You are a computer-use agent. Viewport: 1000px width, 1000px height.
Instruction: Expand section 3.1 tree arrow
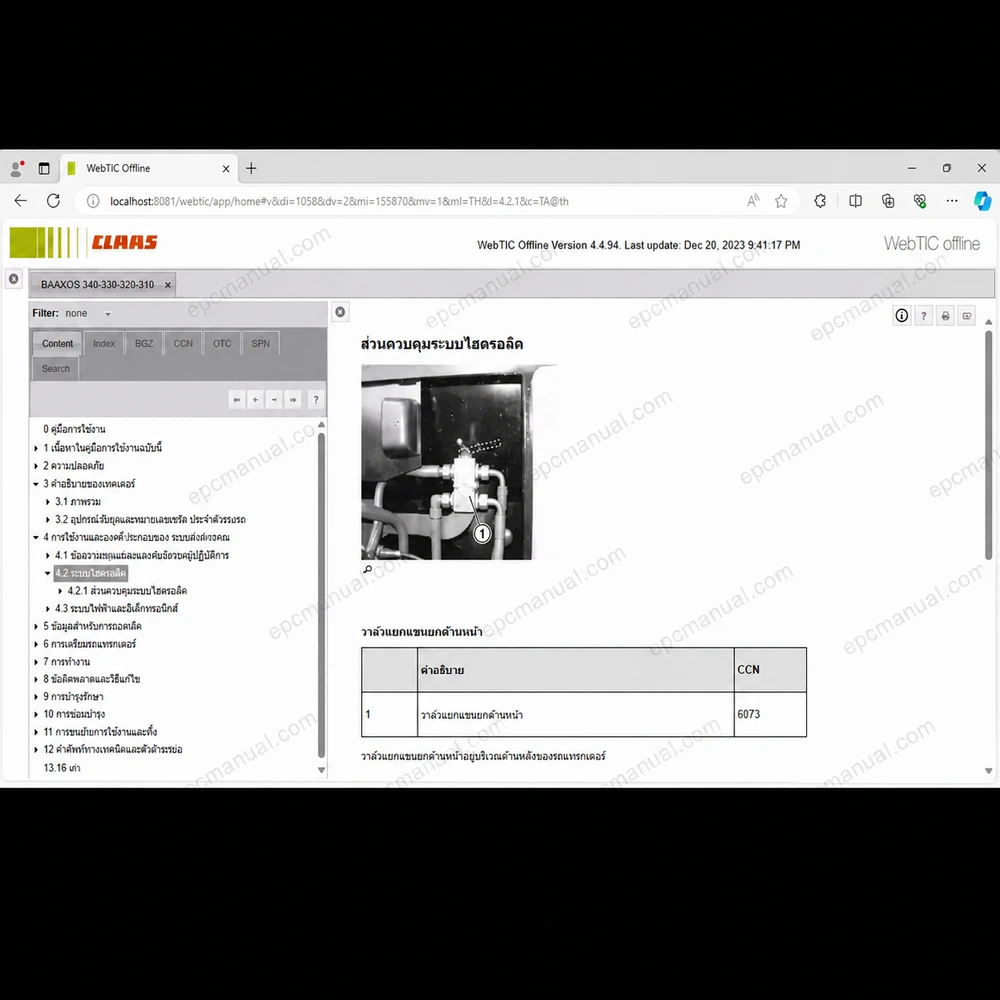[x=48, y=502]
